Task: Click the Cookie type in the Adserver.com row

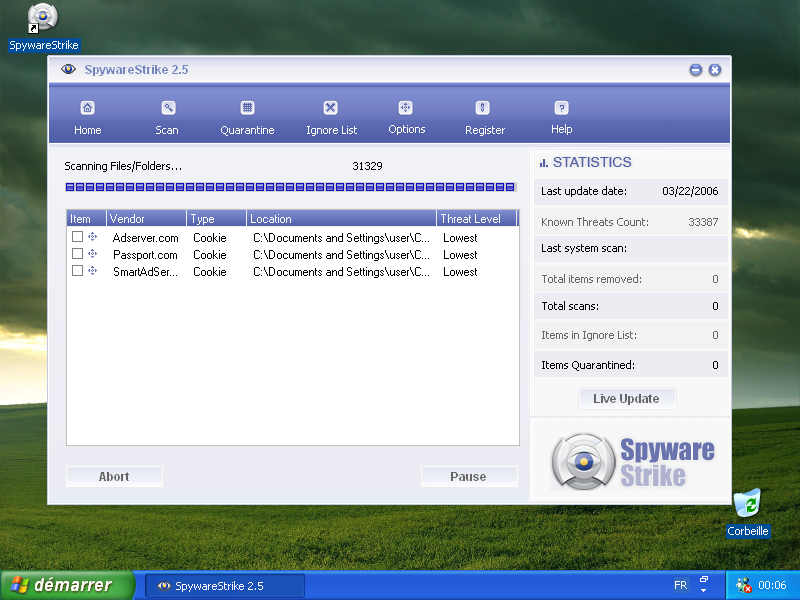Action: click(x=210, y=238)
